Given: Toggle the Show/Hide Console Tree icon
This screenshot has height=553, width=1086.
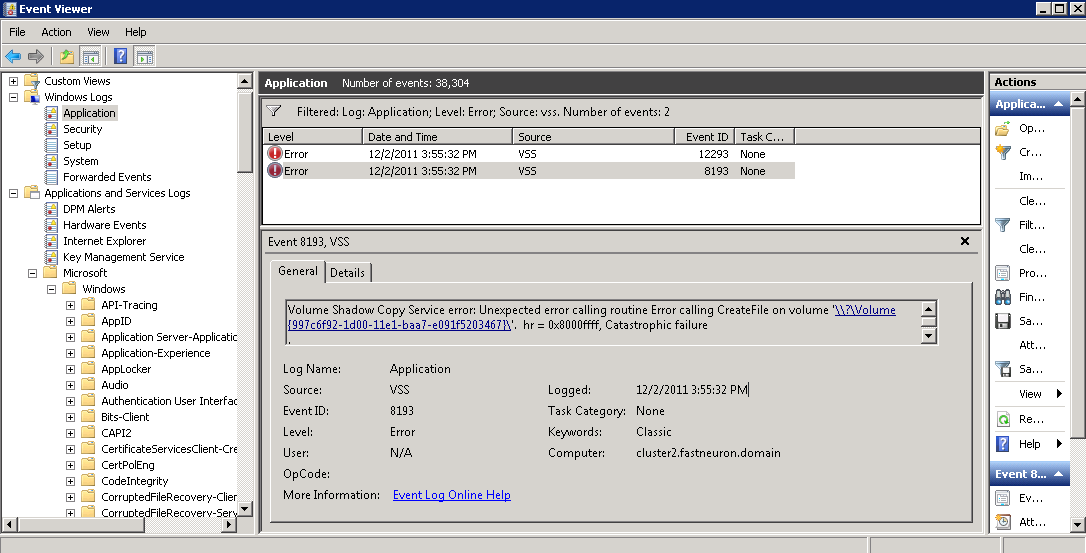Looking at the screenshot, I should pos(89,56).
